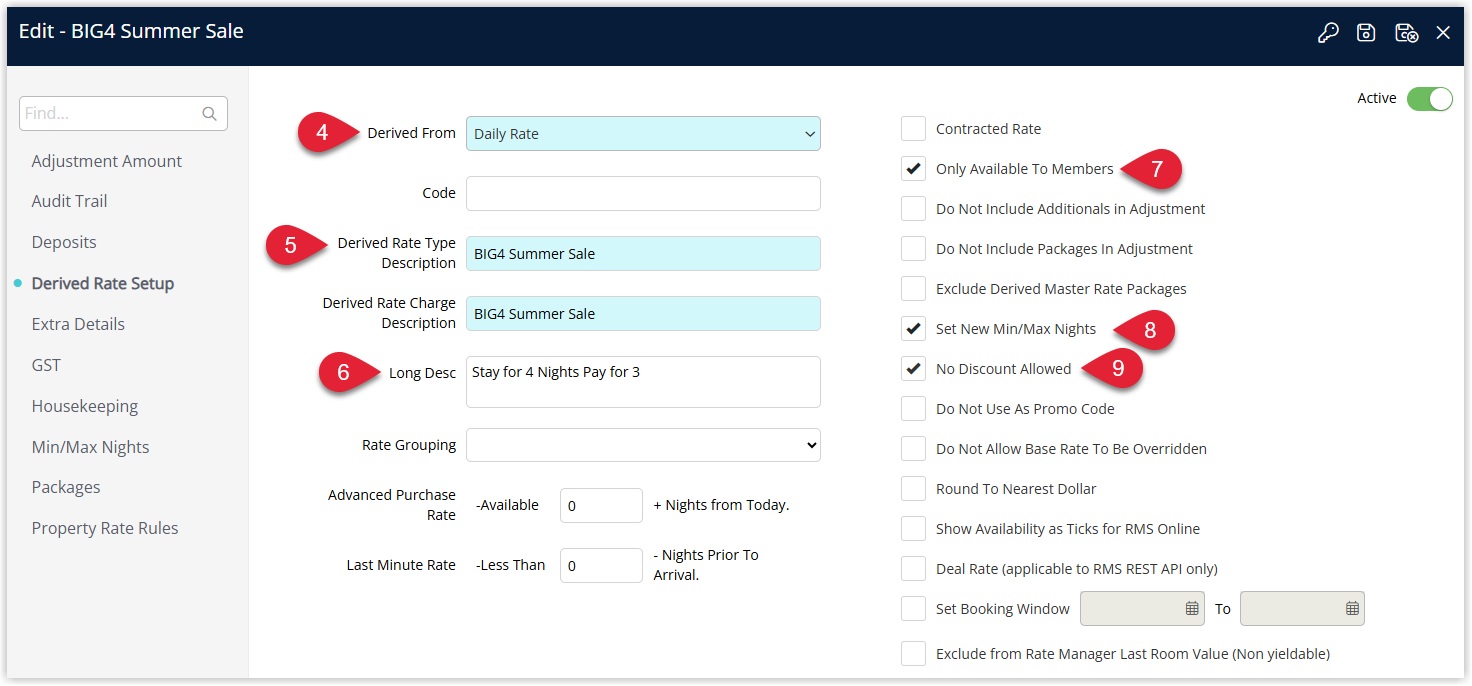Open the Extra Details section
Screen dimensions: 1472x686
[x=78, y=324]
